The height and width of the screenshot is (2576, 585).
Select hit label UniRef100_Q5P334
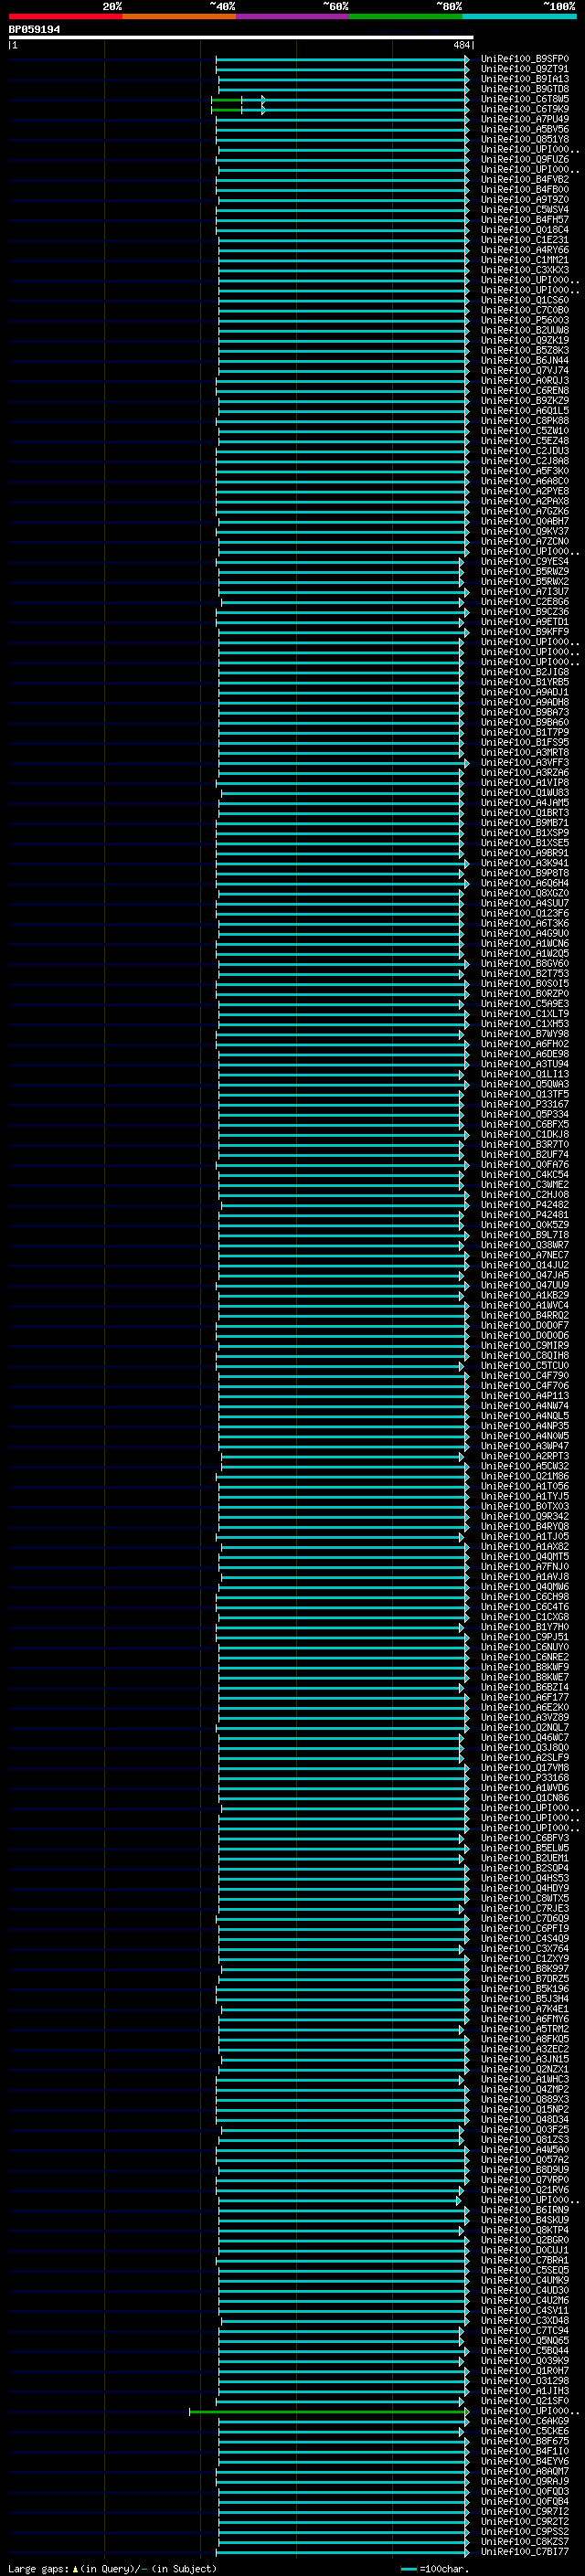524,1114
